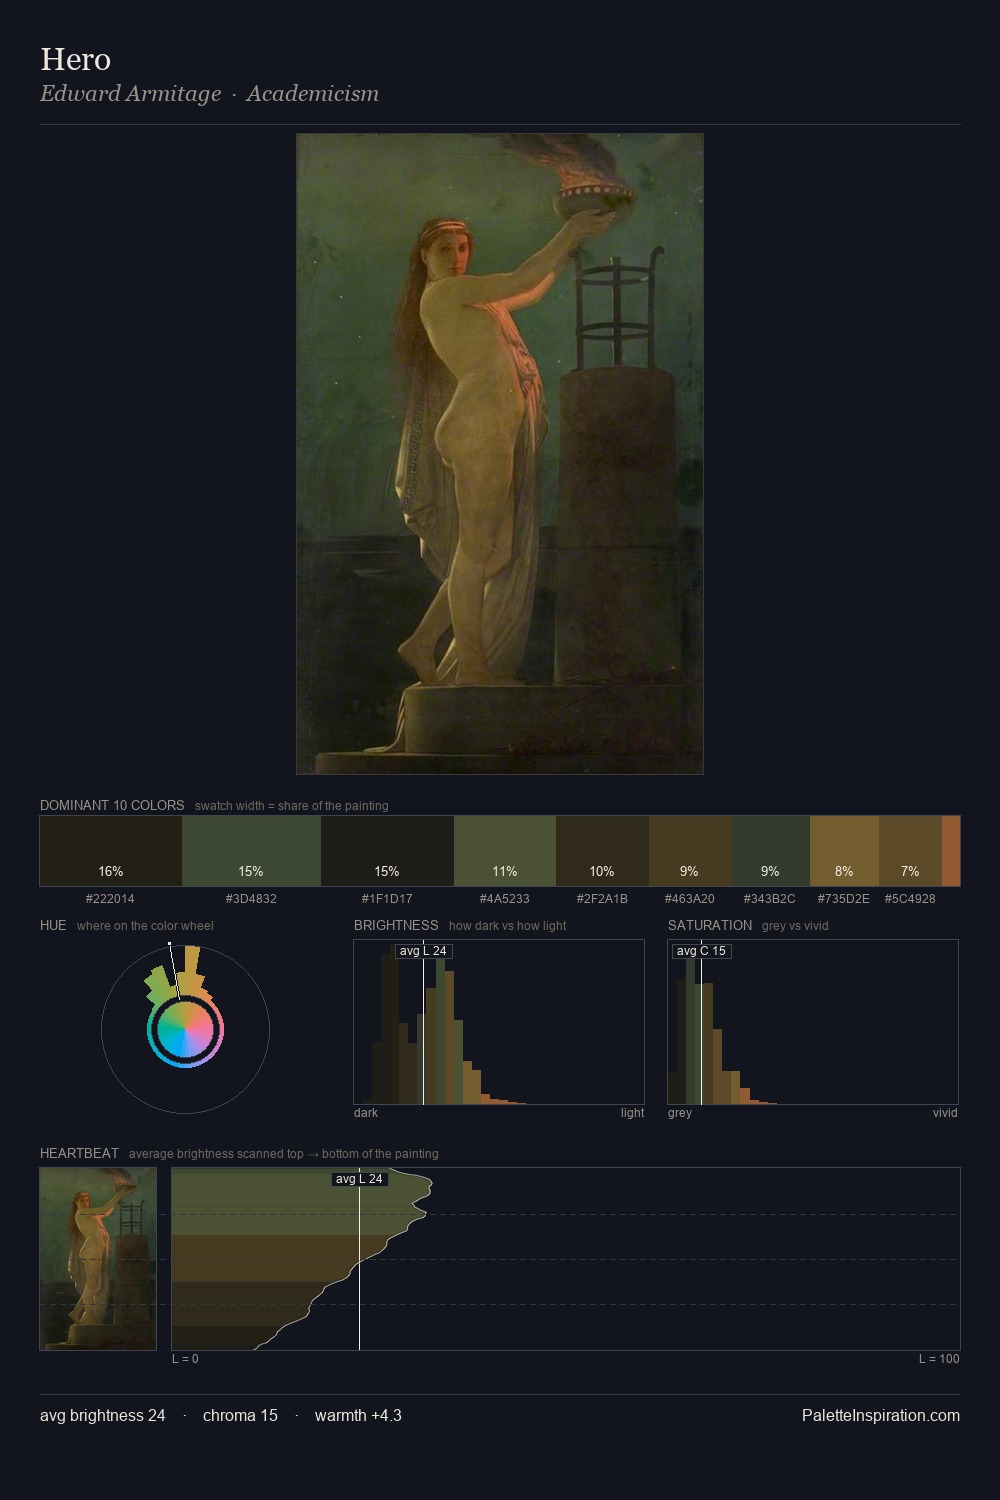1000x1500 pixels.
Task: Click the avg L 24 marker in Heartbeat chart
Action: pos(359,1179)
